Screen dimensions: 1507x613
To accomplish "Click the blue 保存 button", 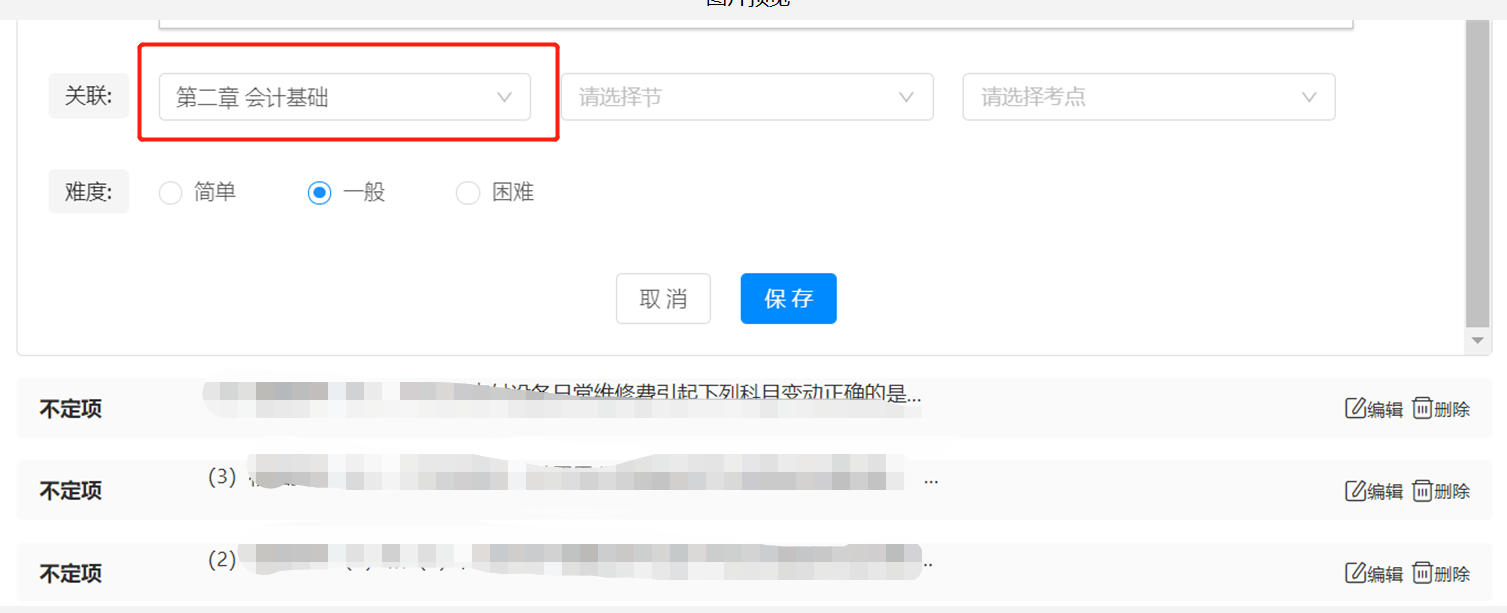I will pyautogui.click(x=788, y=299).
